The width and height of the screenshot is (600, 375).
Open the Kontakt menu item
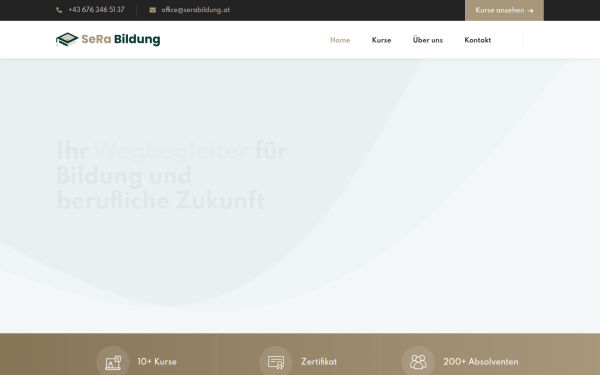[x=478, y=40]
